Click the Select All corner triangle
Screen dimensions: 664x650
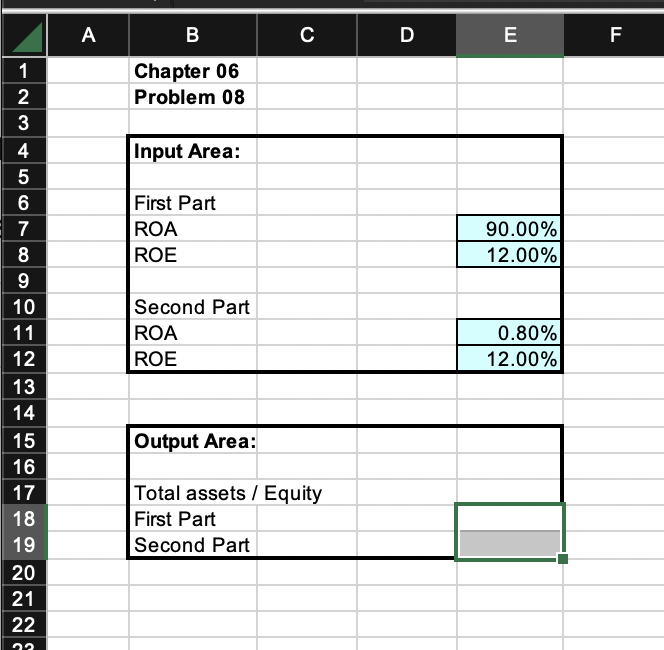28,37
